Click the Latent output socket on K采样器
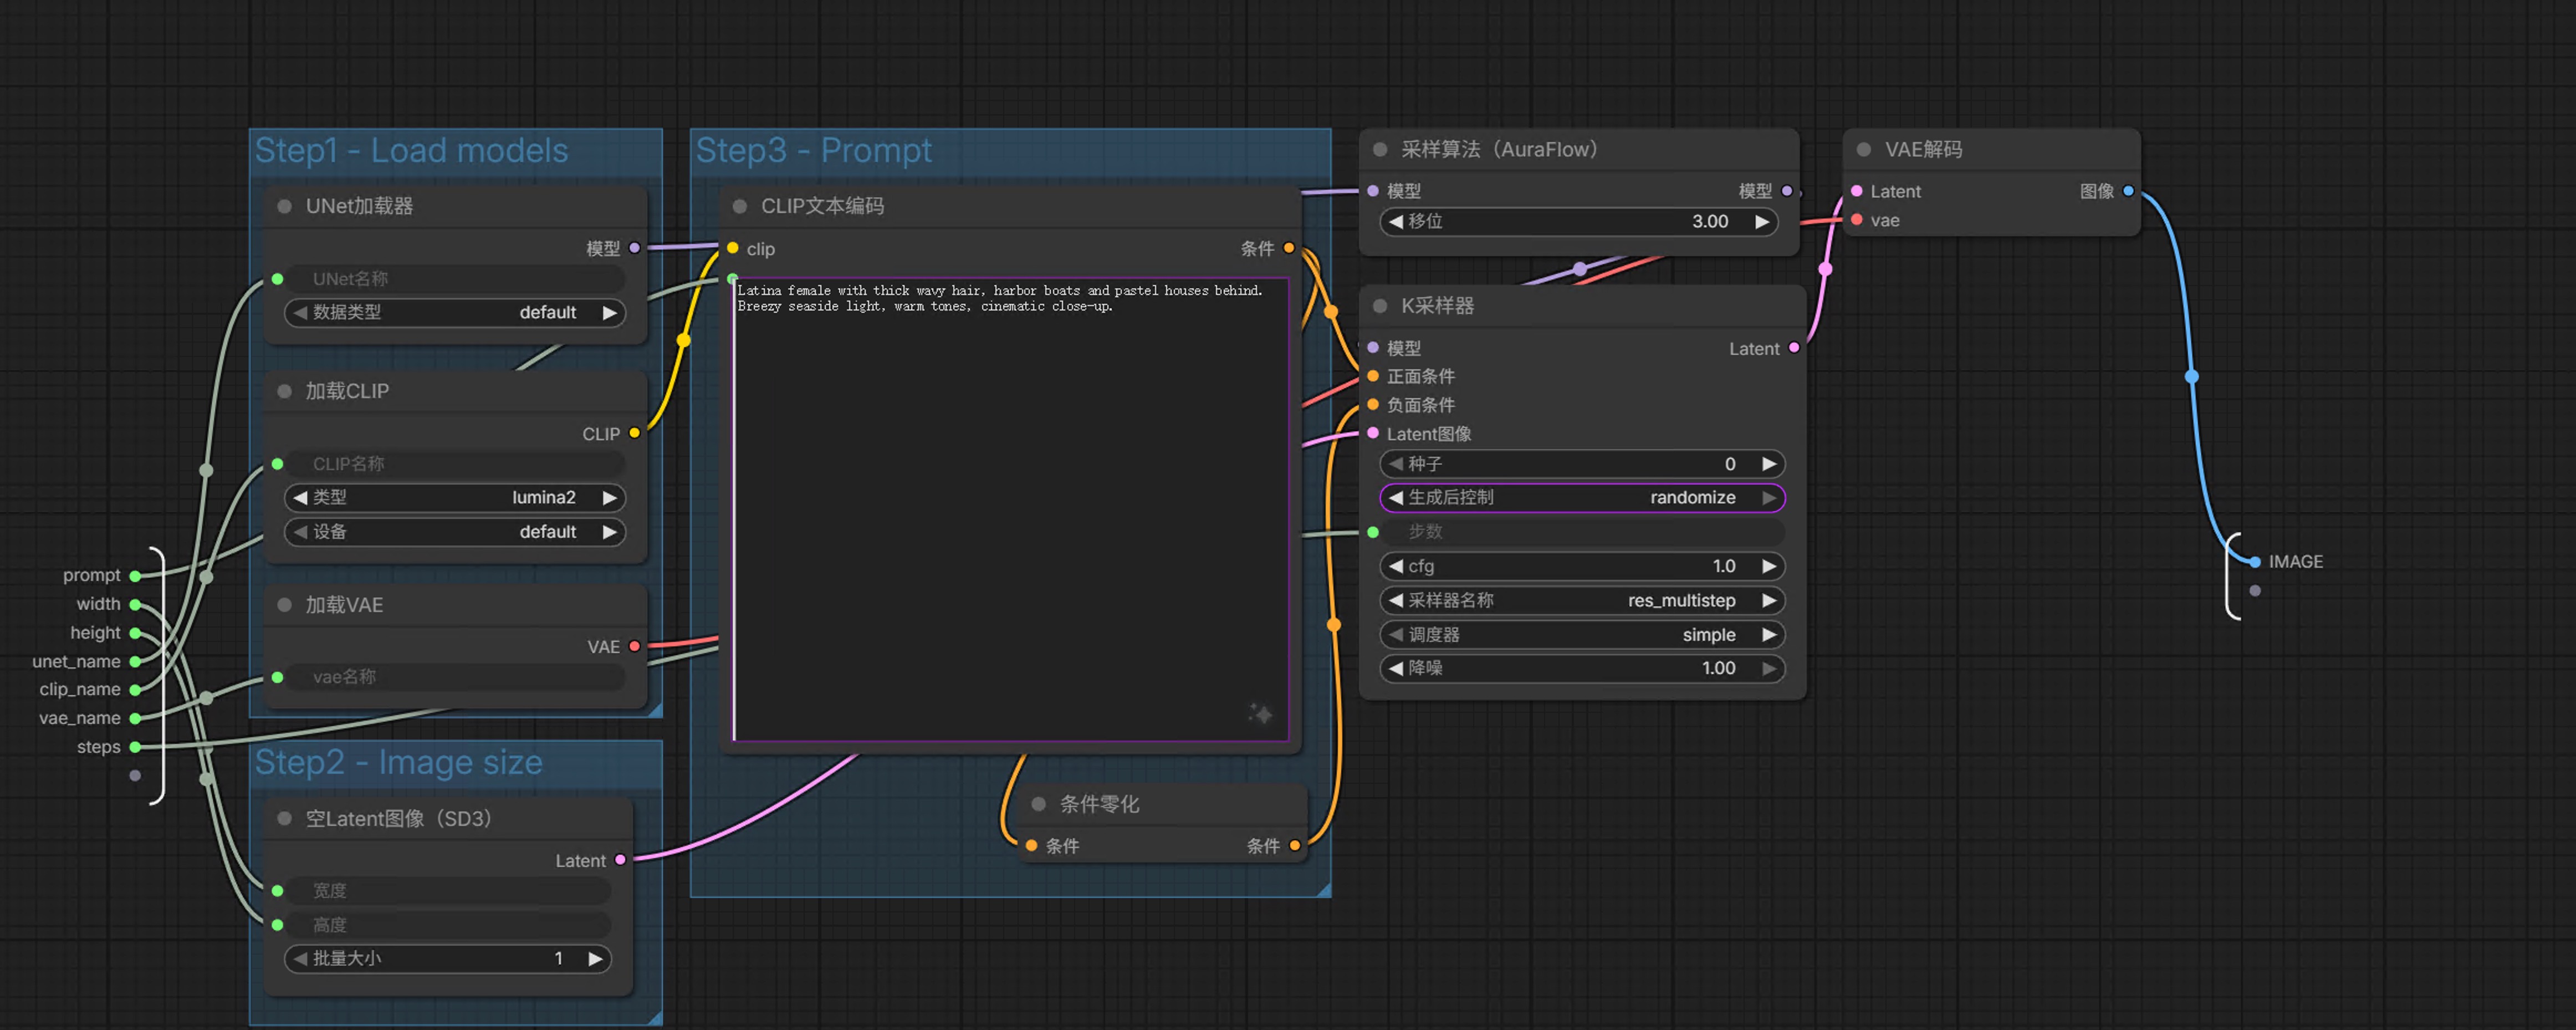Viewport: 2576px width, 1030px height. 1794,348
